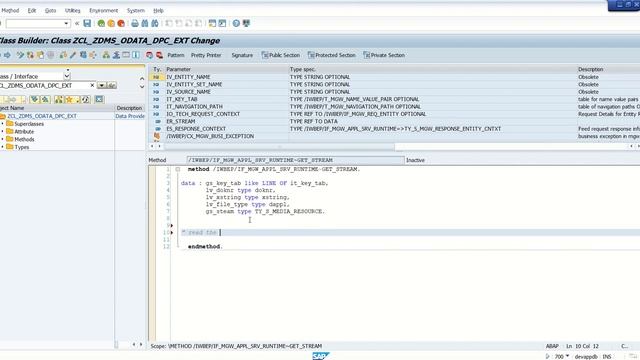This screenshot has height=360, width=640.
Task: Open the Environment menu
Action: [104, 11]
